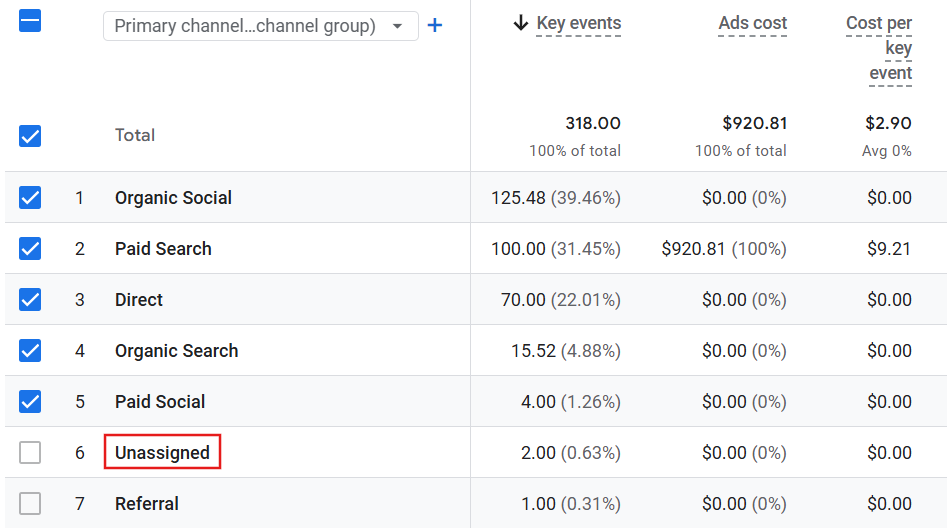This screenshot has width=947, height=532.
Task: Click Referral key events 1.00
Action: point(538,504)
